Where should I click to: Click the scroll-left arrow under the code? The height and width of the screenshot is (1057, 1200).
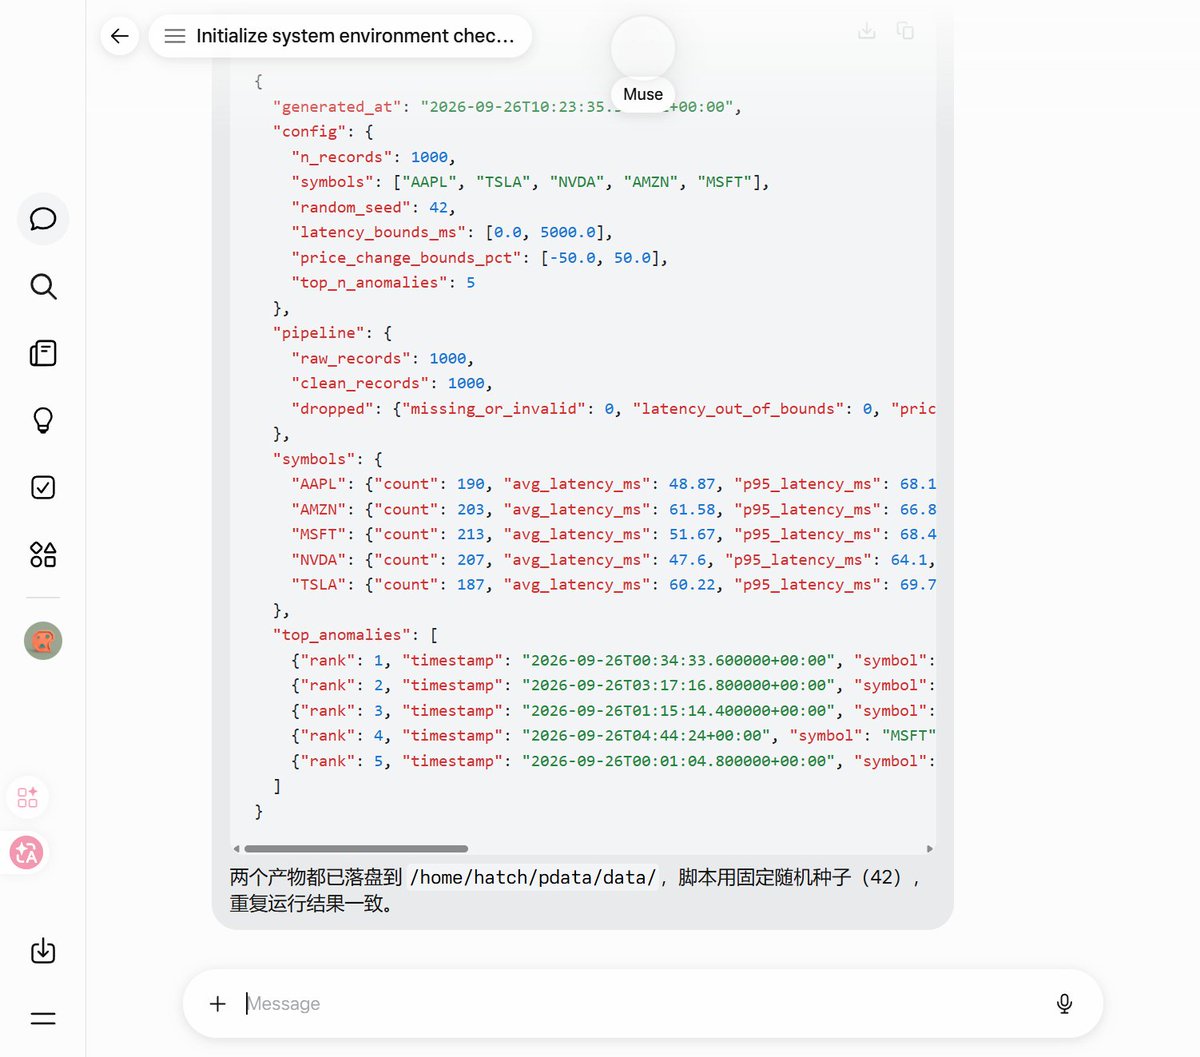click(x=236, y=849)
